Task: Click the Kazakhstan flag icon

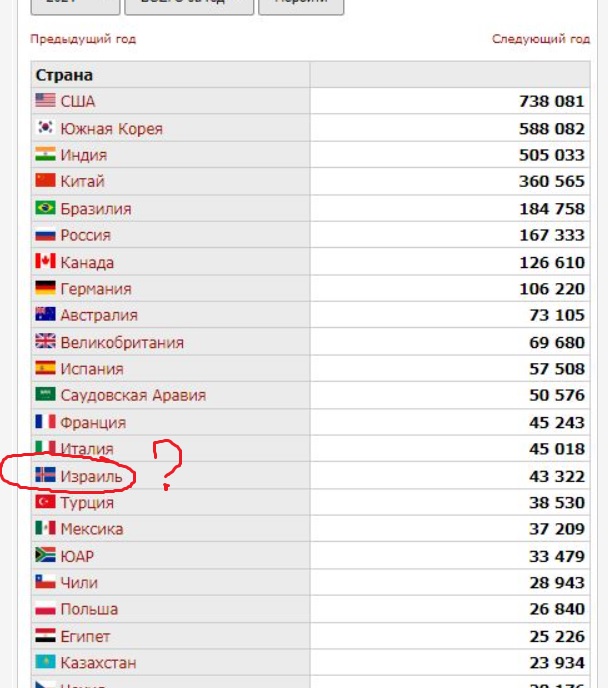Action: pyautogui.click(x=45, y=662)
